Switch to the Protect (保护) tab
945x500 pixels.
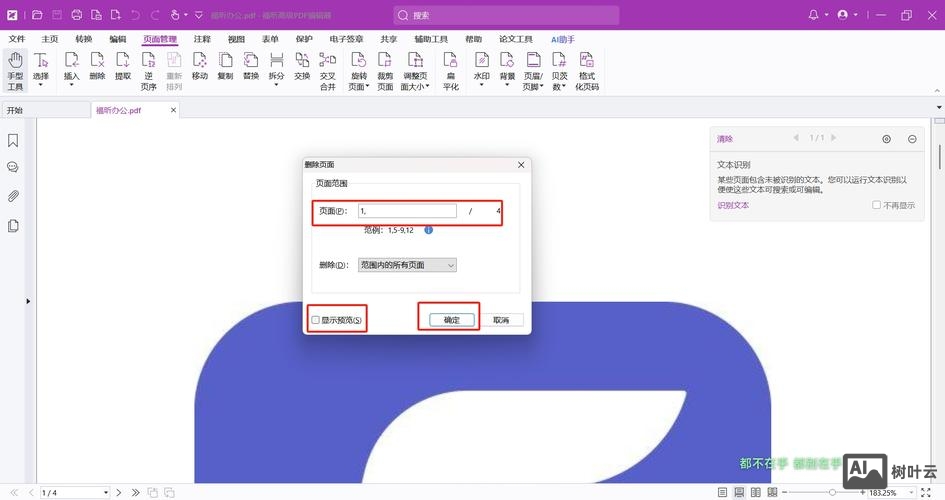point(304,39)
